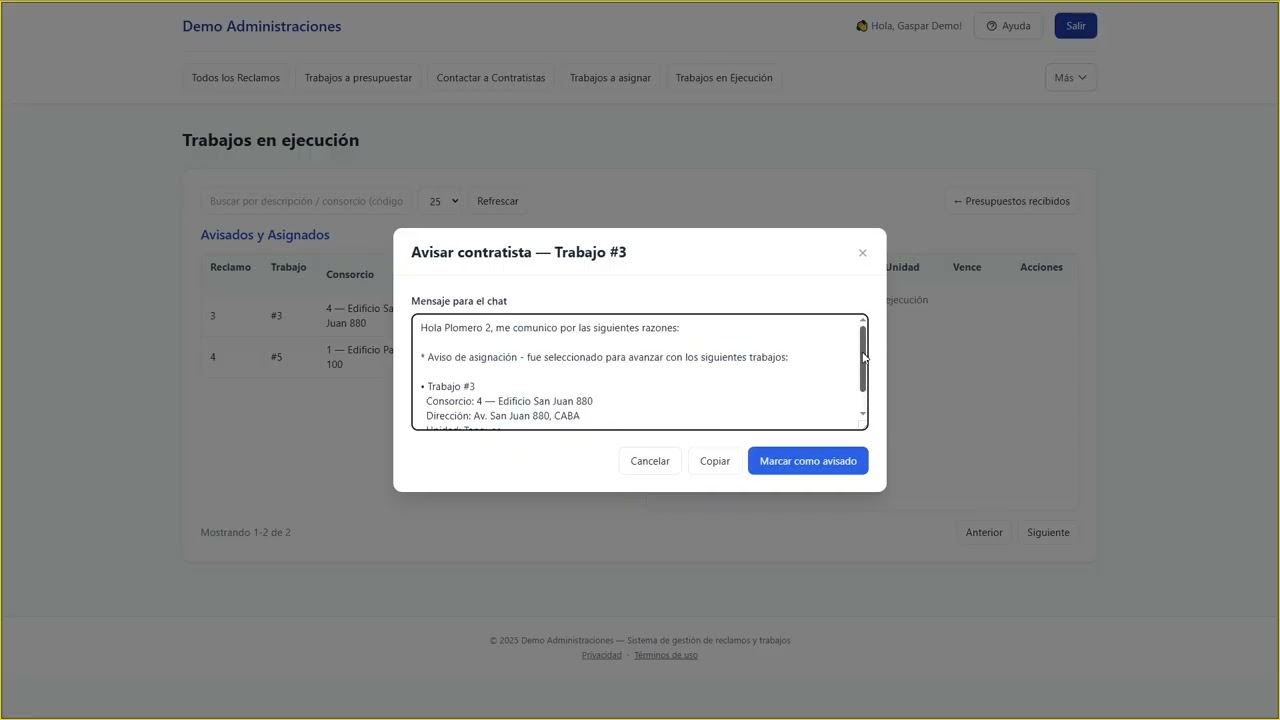Click the #3 trabajo cell
This screenshot has height=720, width=1280.
pos(276,316)
